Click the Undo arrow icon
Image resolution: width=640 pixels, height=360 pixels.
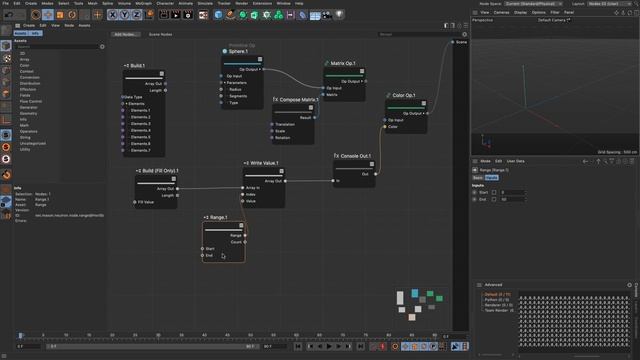pyautogui.click(x=9, y=15)
